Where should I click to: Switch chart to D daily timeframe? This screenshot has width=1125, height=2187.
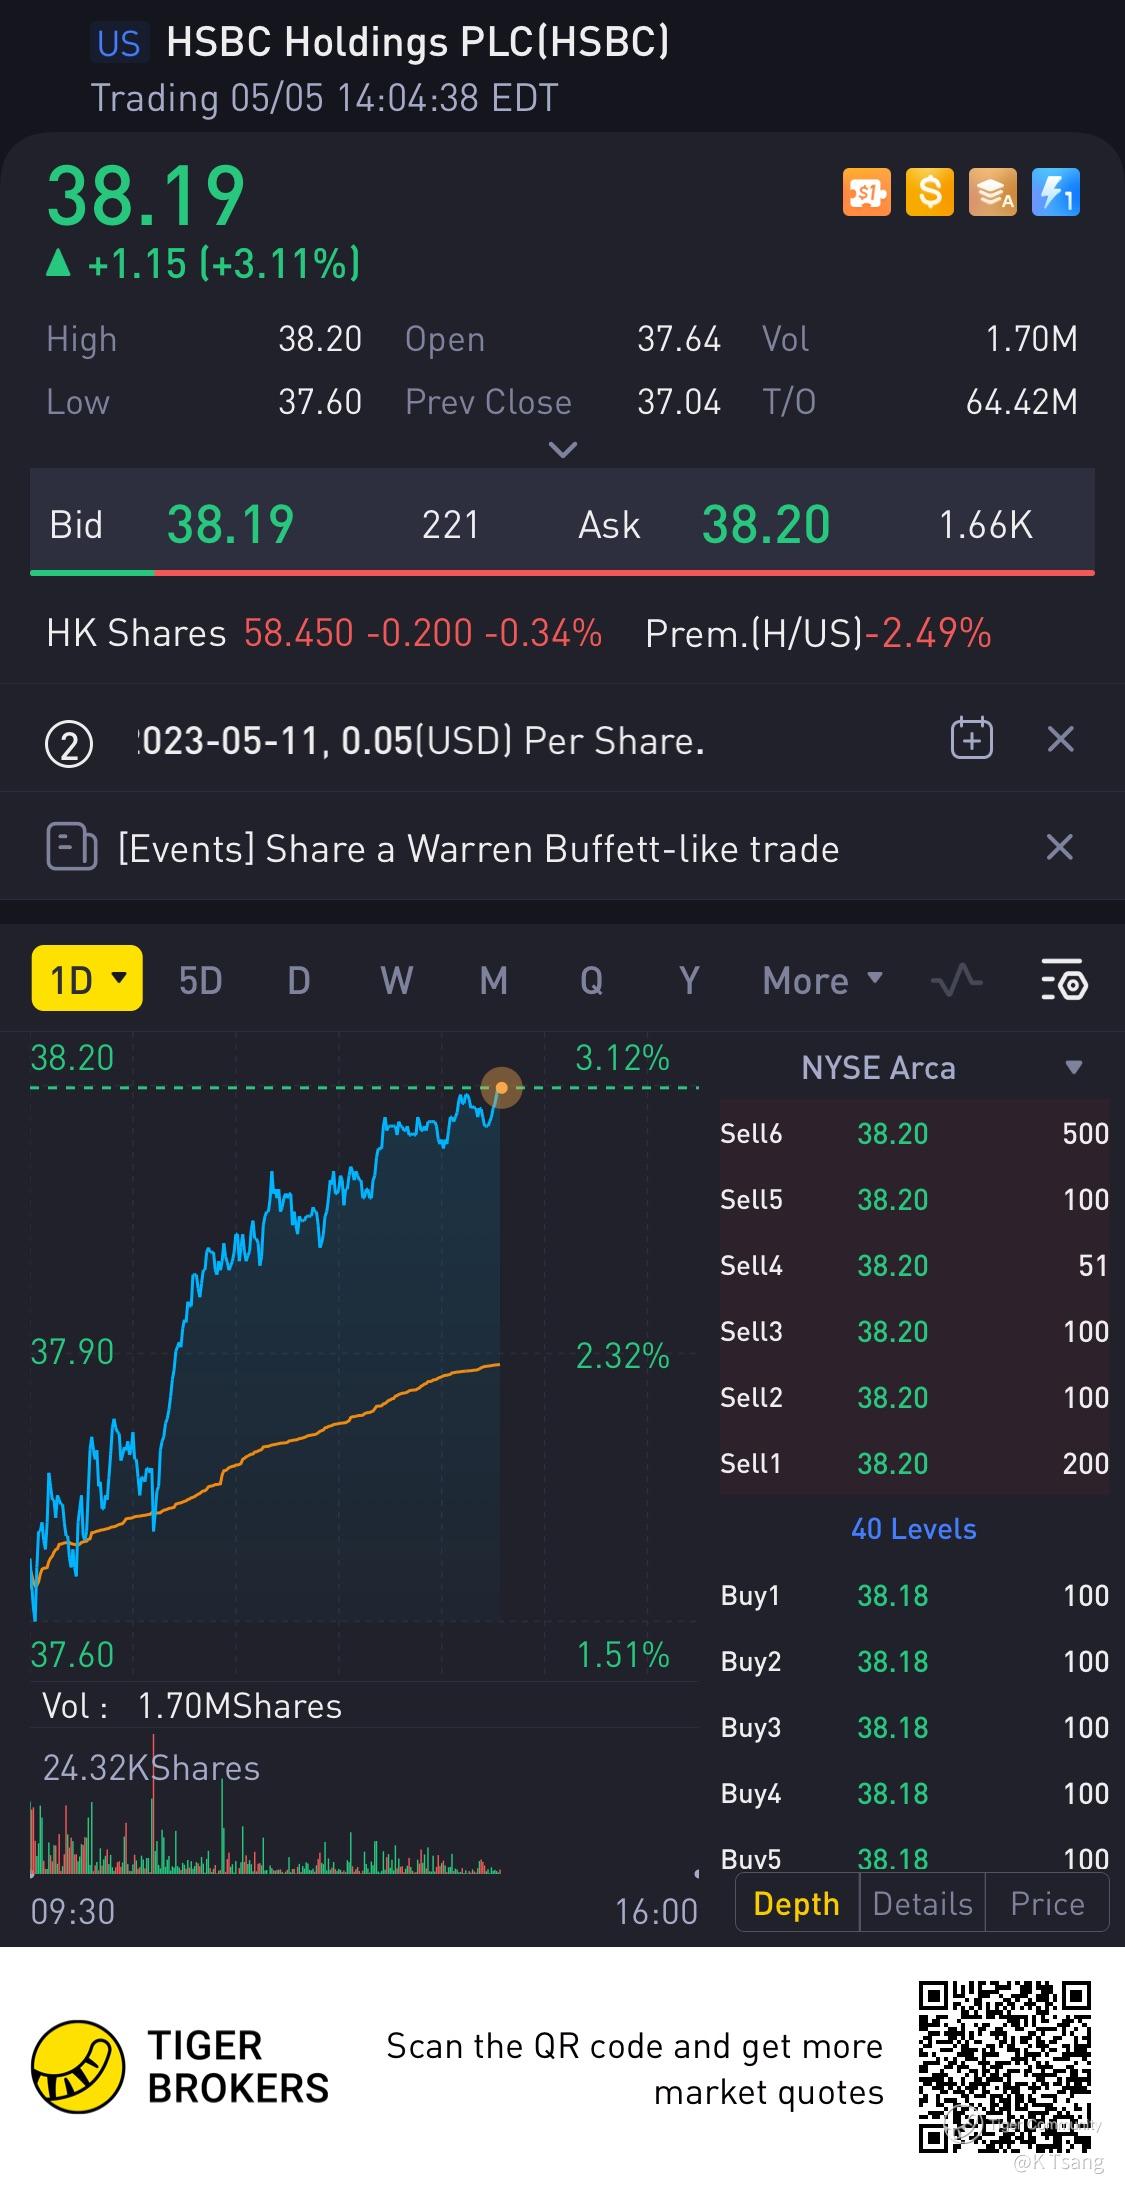[x=298, y=980]
